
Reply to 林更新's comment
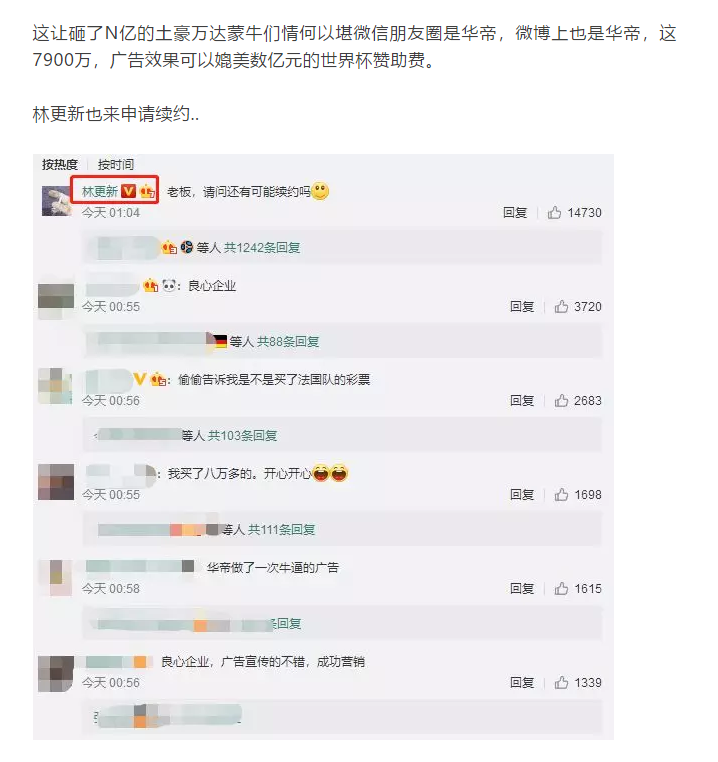(515, 213)
